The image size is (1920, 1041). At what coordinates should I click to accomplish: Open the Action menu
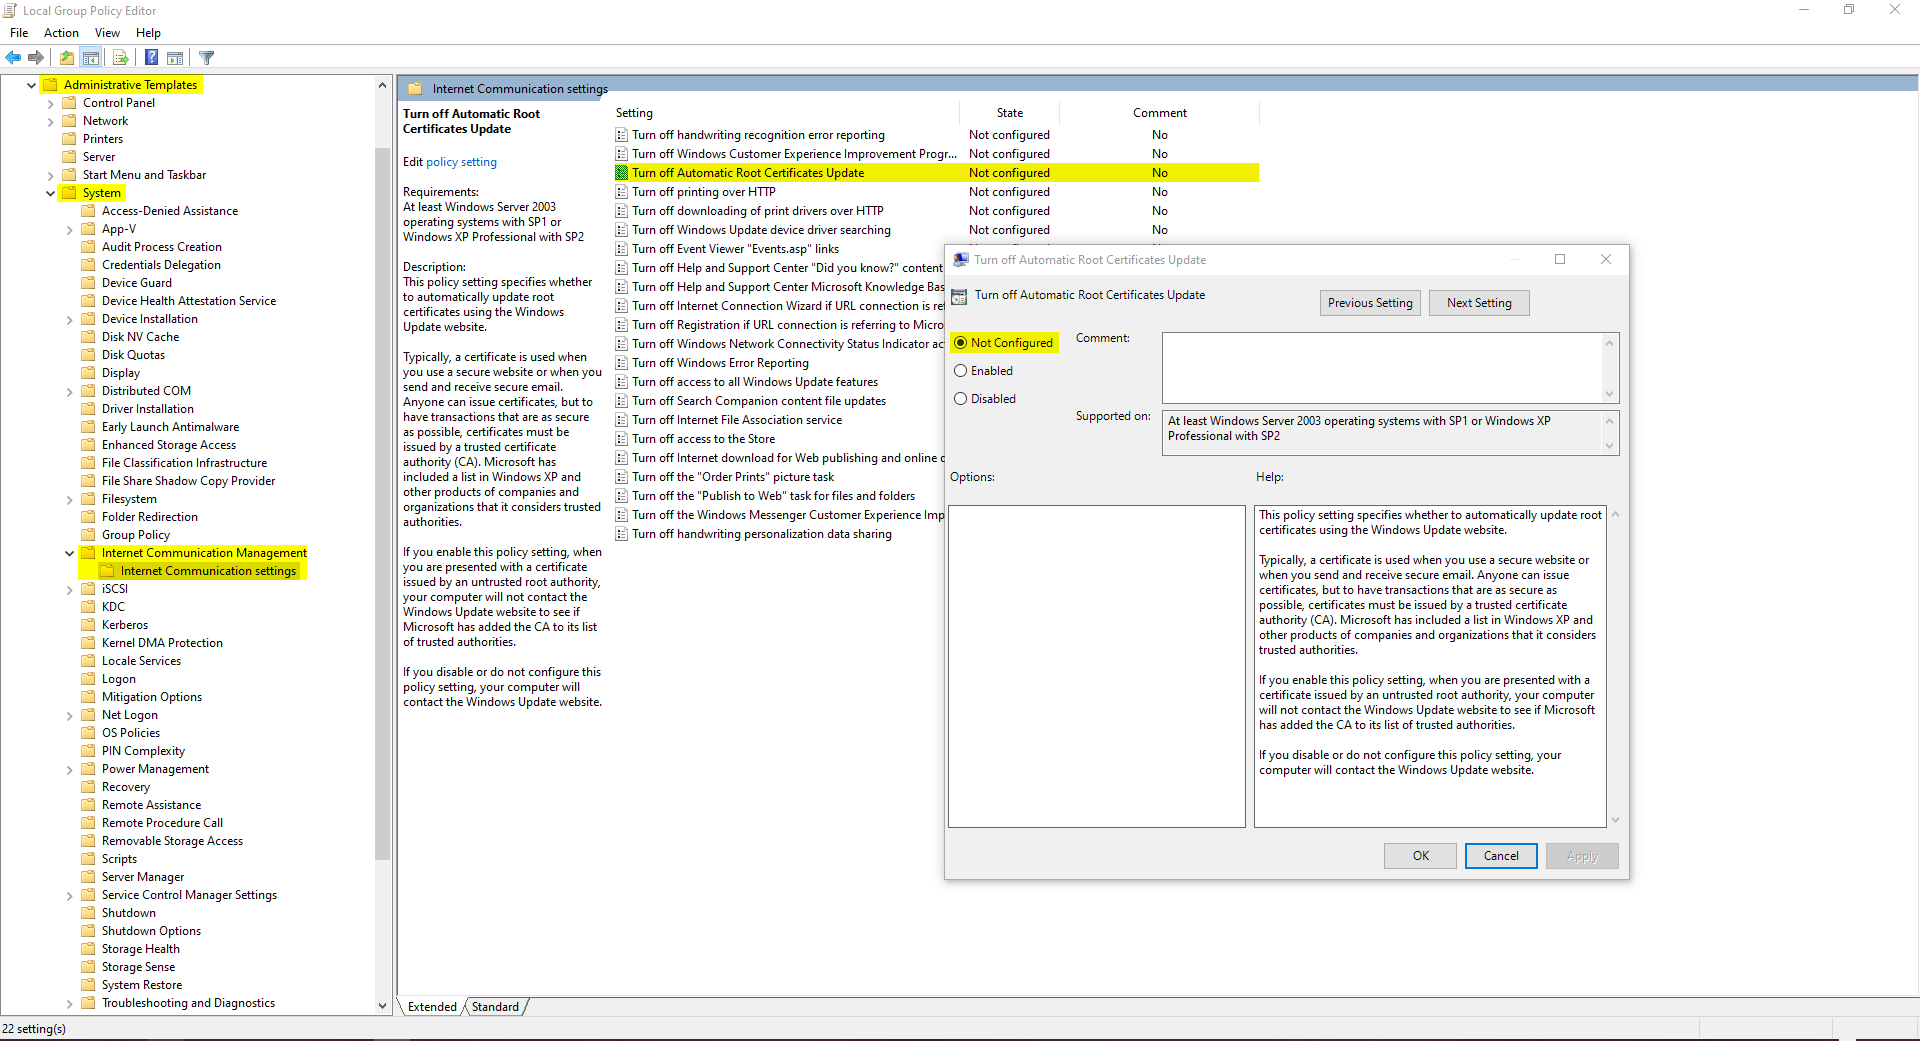click(61, 33)
